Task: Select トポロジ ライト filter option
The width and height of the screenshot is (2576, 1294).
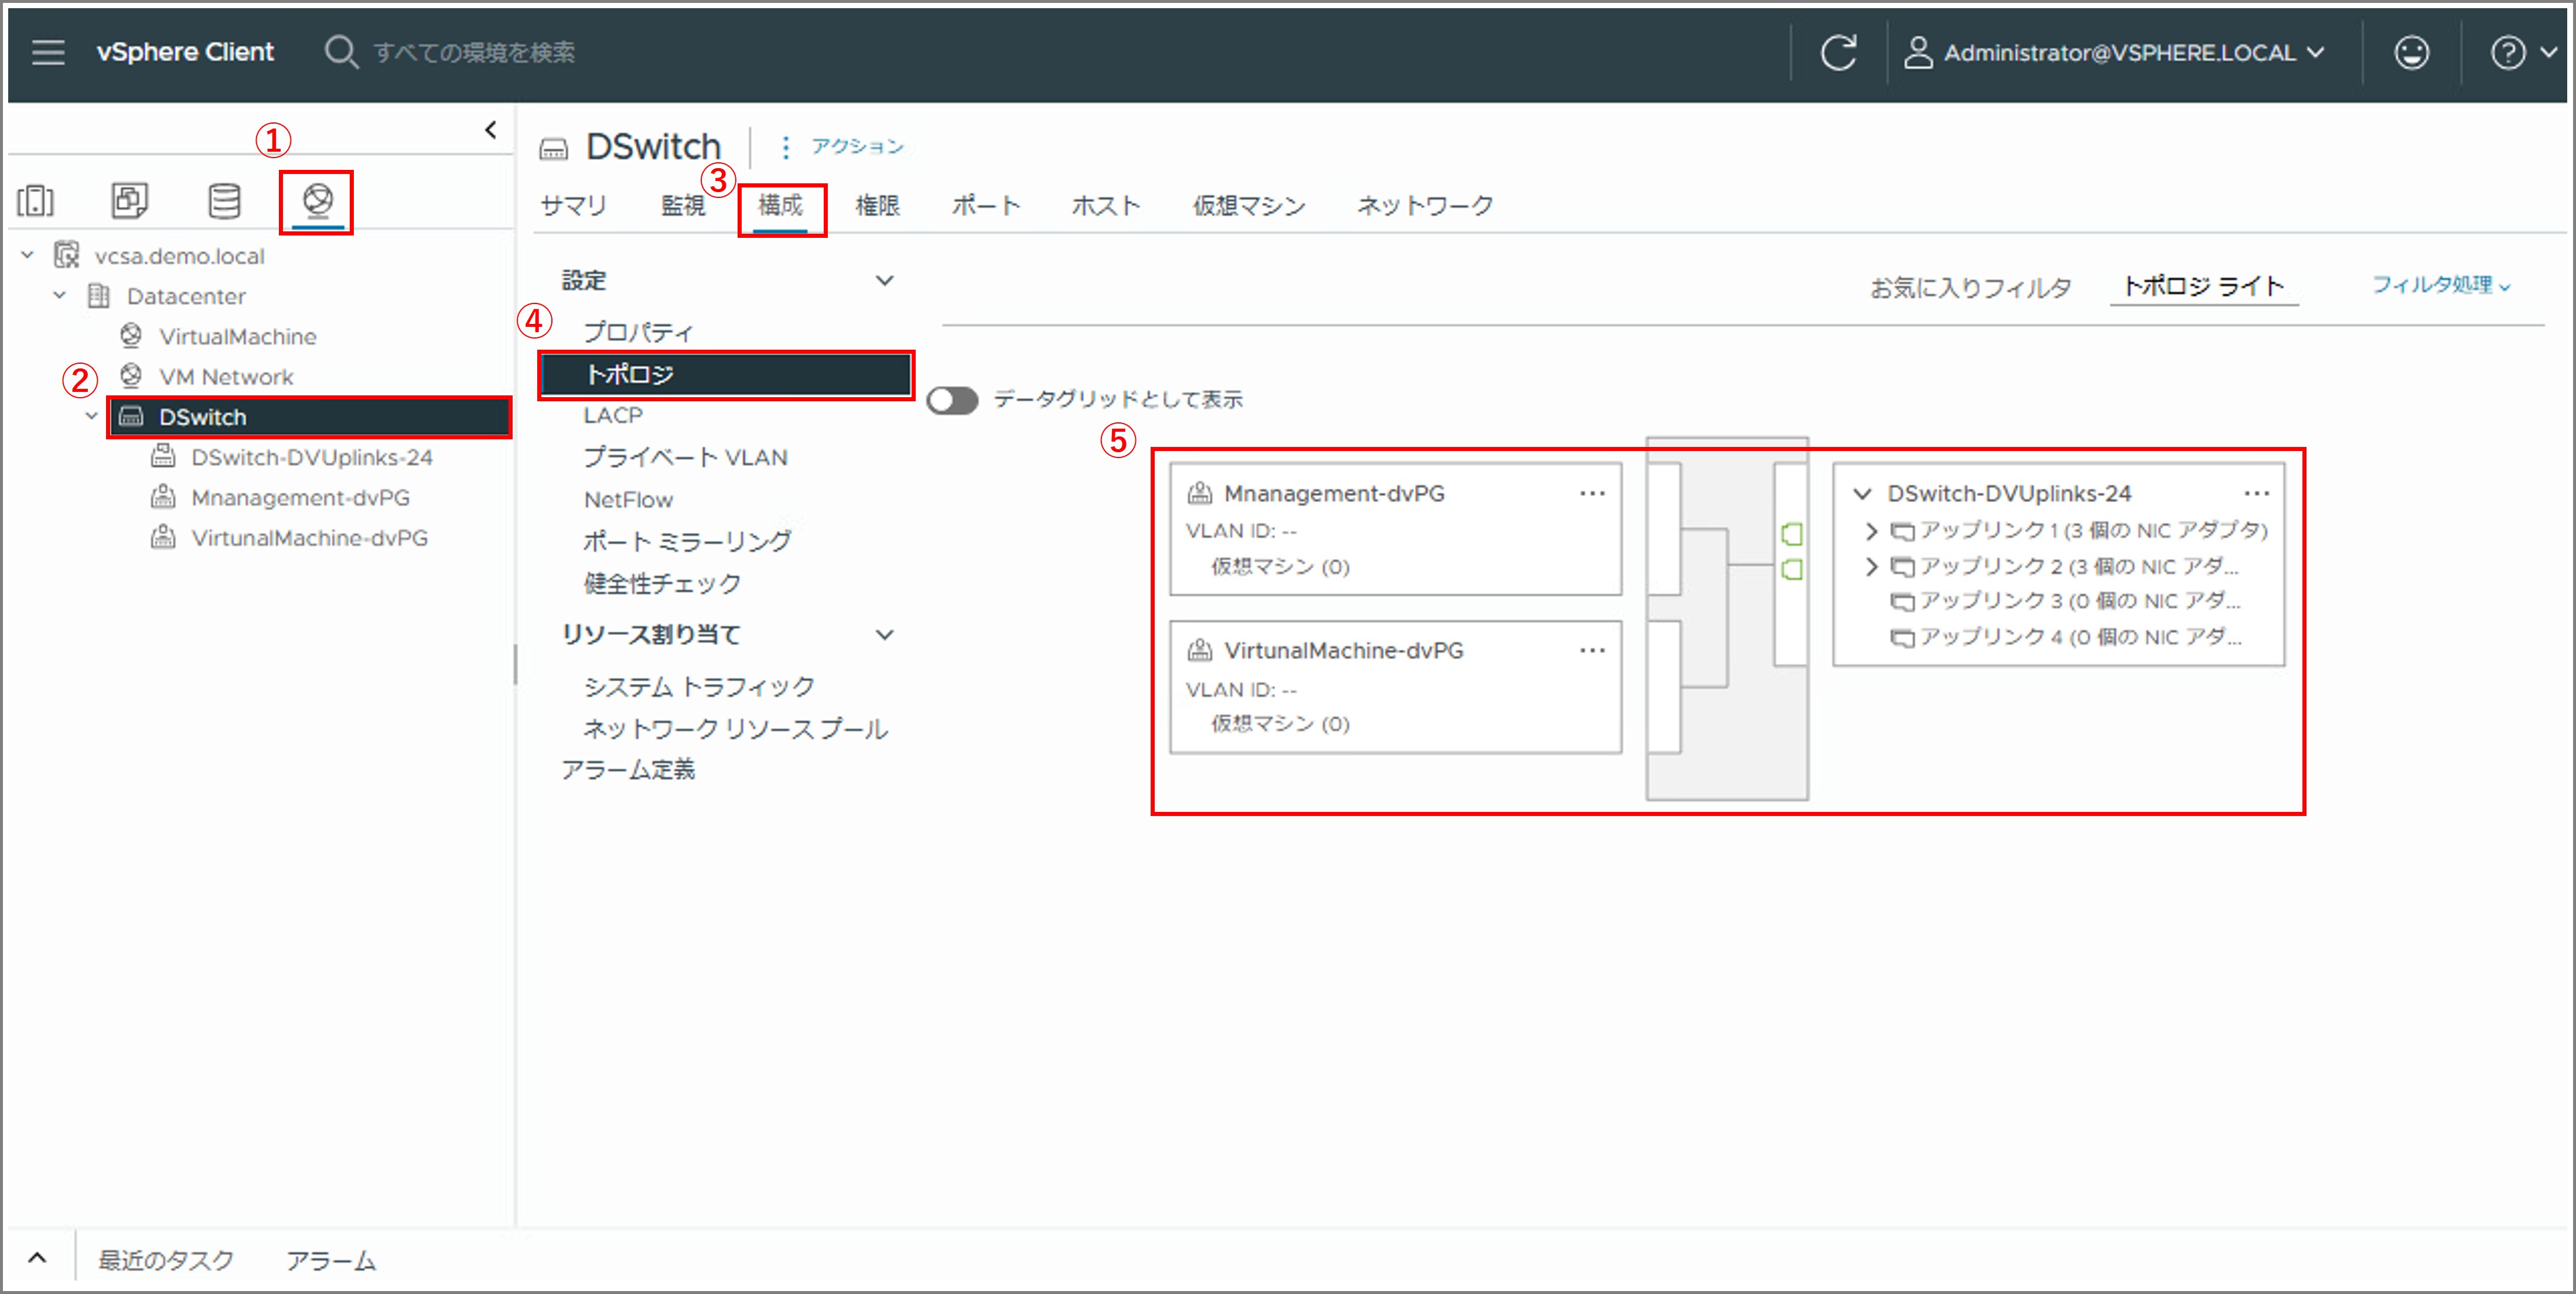Action: coord(2204,286)
